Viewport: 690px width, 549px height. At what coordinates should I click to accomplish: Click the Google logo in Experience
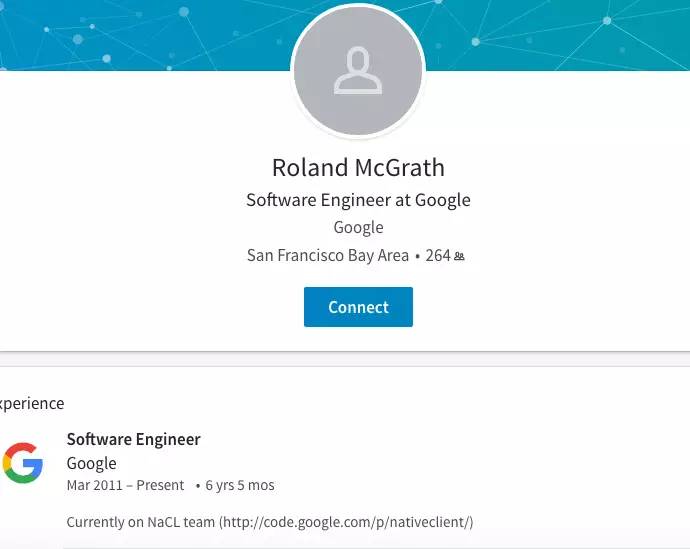22,462
